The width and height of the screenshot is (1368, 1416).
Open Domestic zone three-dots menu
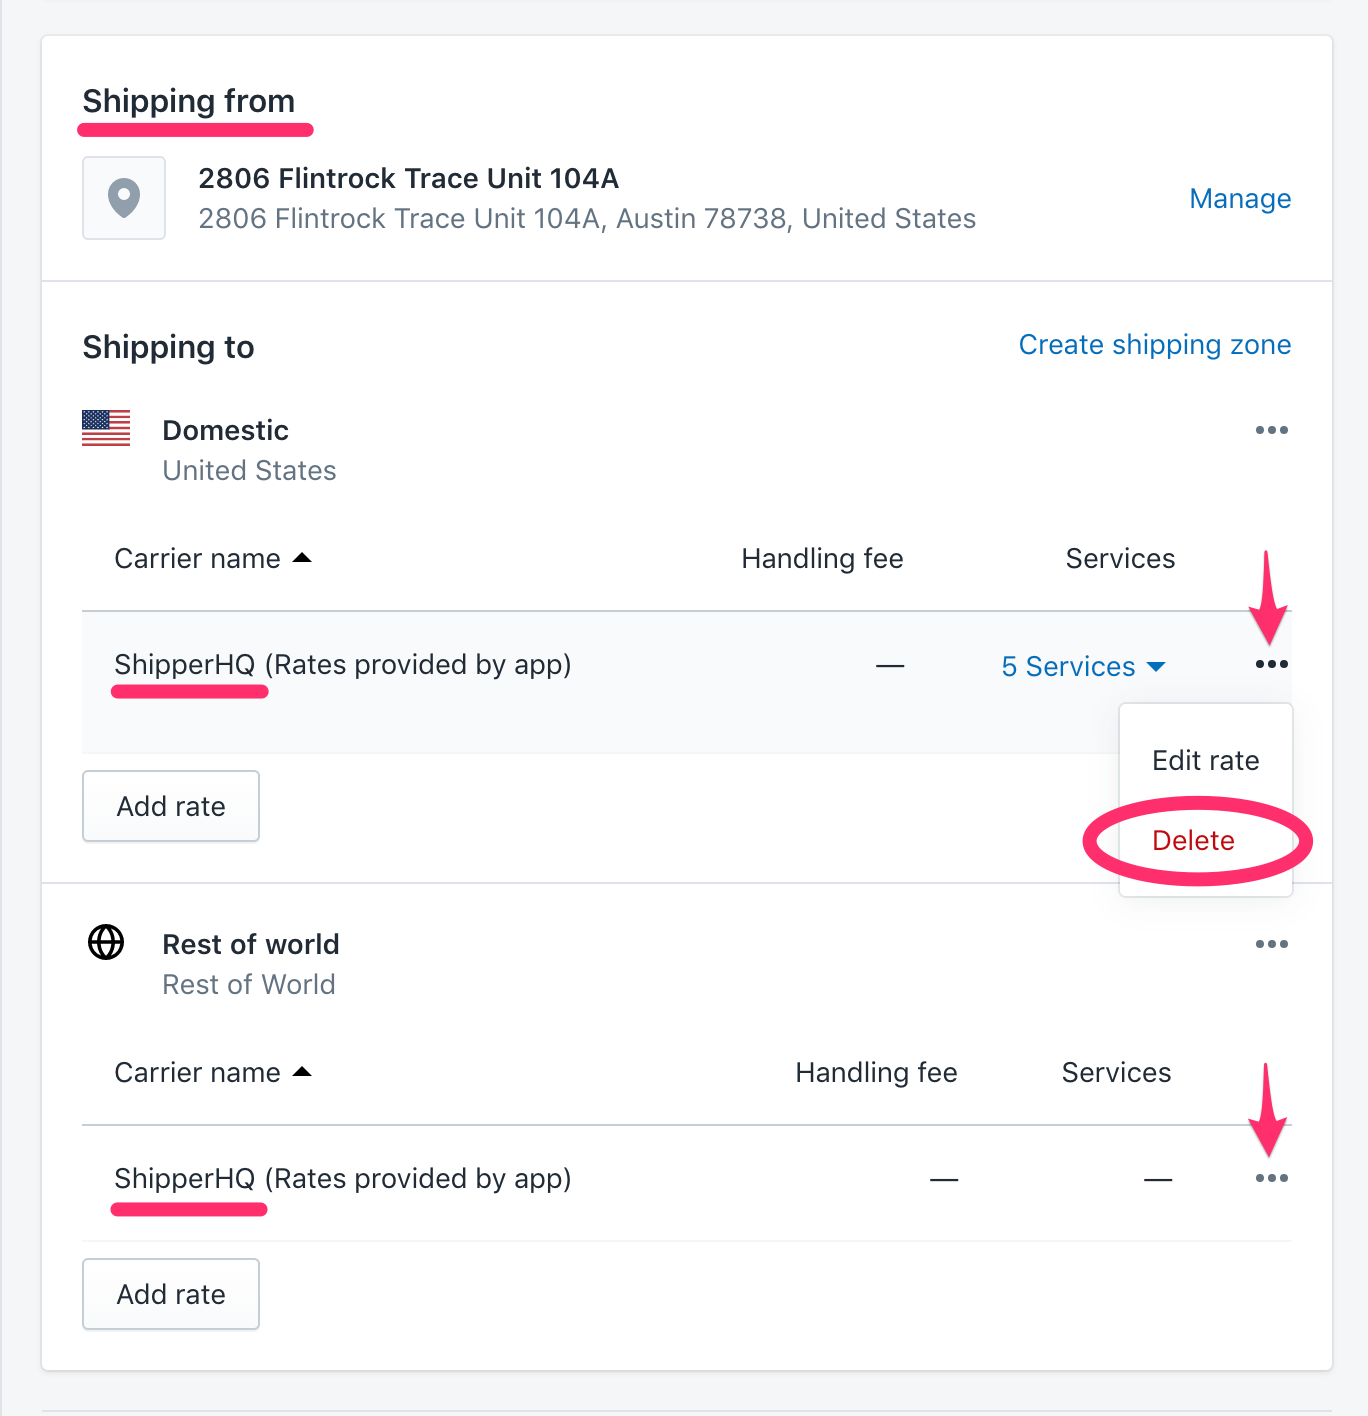1271,430
